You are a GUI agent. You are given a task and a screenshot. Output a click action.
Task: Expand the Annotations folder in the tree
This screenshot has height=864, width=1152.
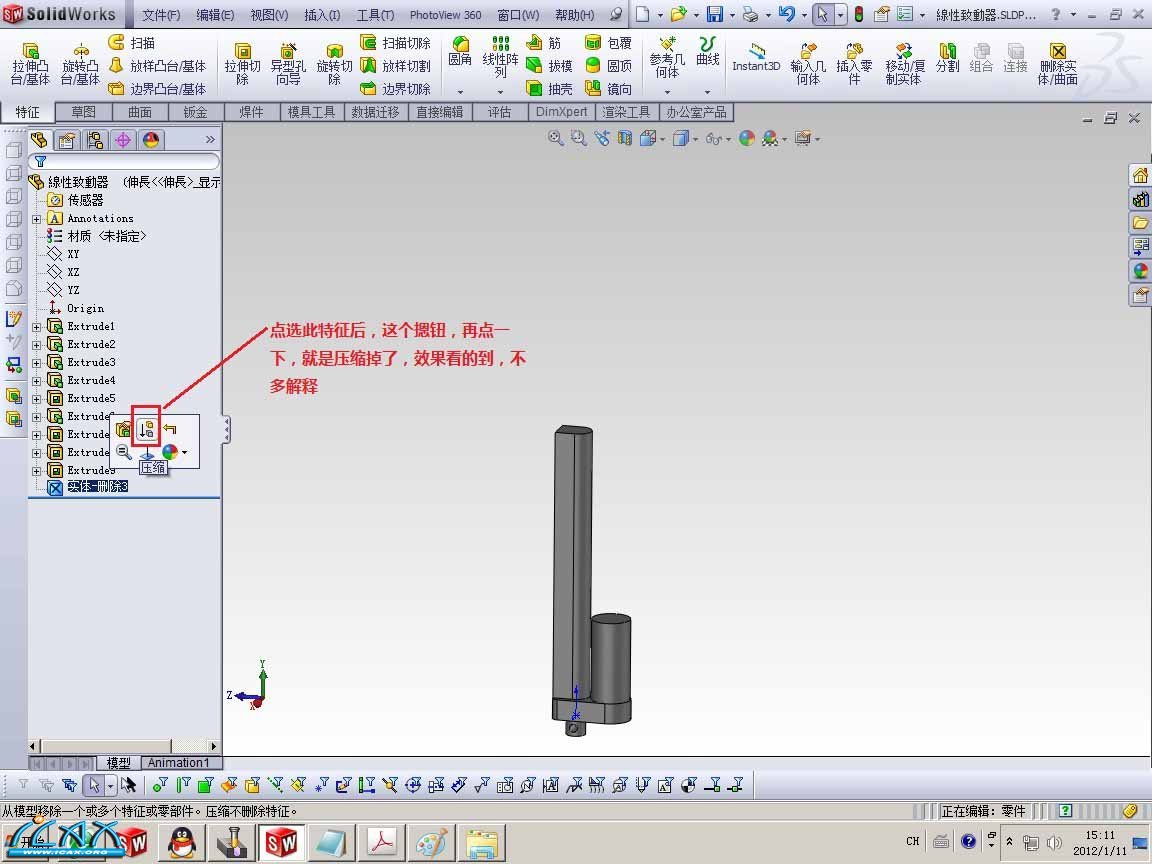37,219
